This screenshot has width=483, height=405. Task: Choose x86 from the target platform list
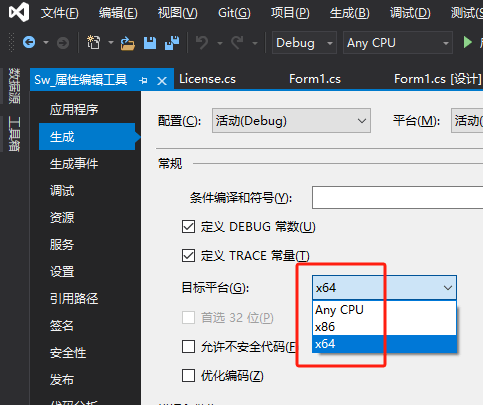pyautogui.click(x=384, y=327)
